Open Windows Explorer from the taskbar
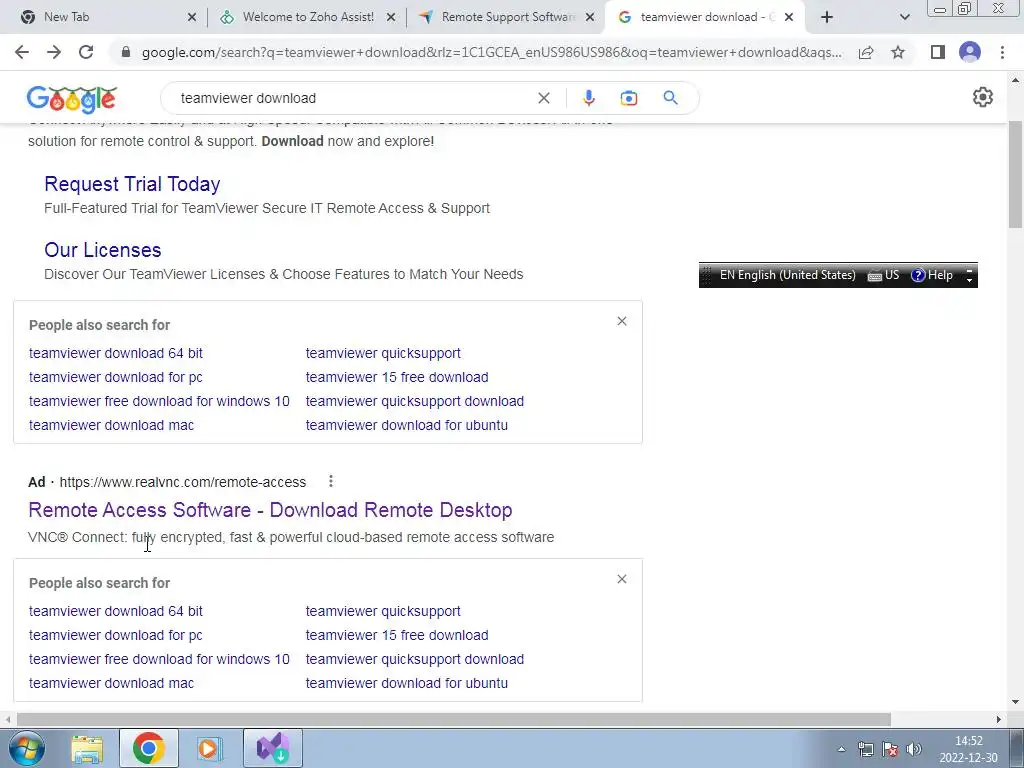 87,749
